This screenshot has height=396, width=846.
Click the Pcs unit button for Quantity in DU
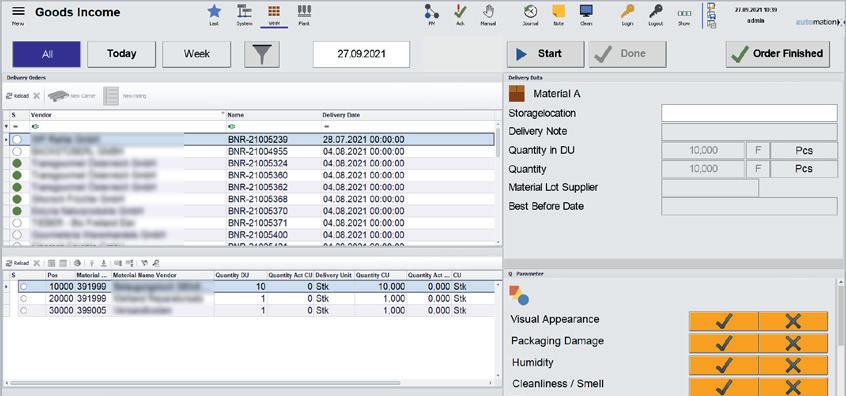pos(804,151)
